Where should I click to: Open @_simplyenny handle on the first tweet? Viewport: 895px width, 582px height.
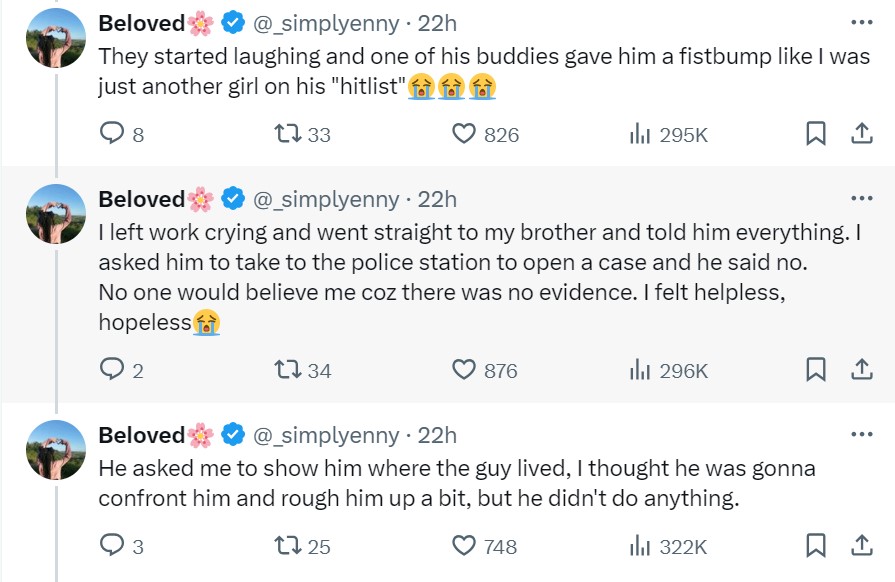point(326,22)
